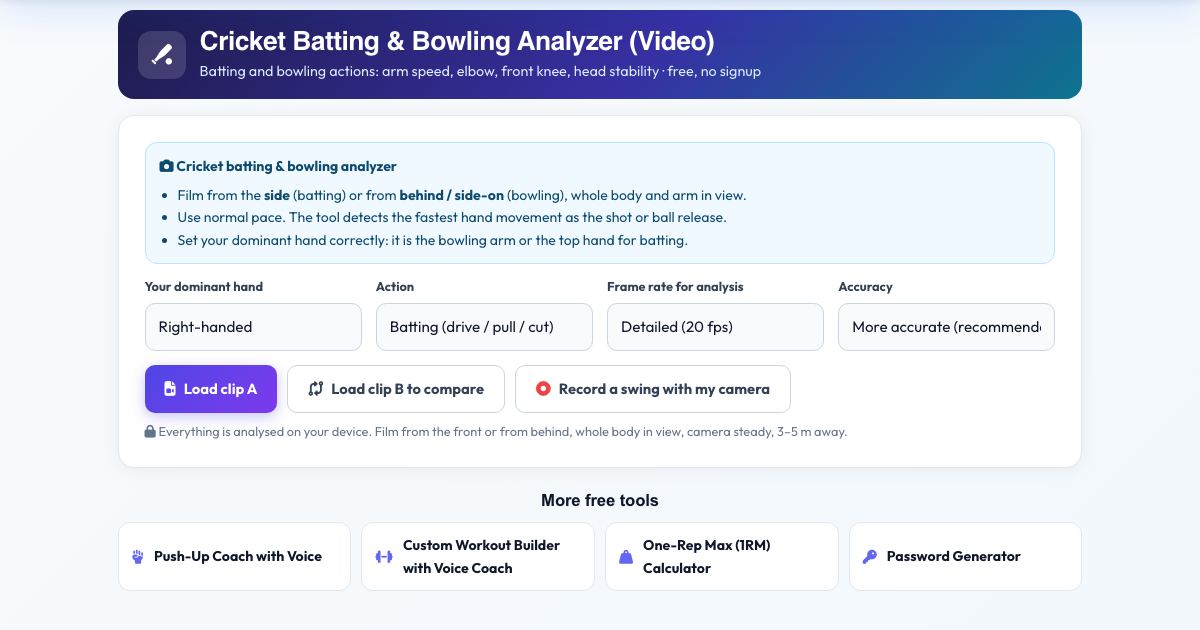Screen dimensions: 1200x630
Task: Click the weight icon for 1RM Calculator
Action: (x=626, y=557)
